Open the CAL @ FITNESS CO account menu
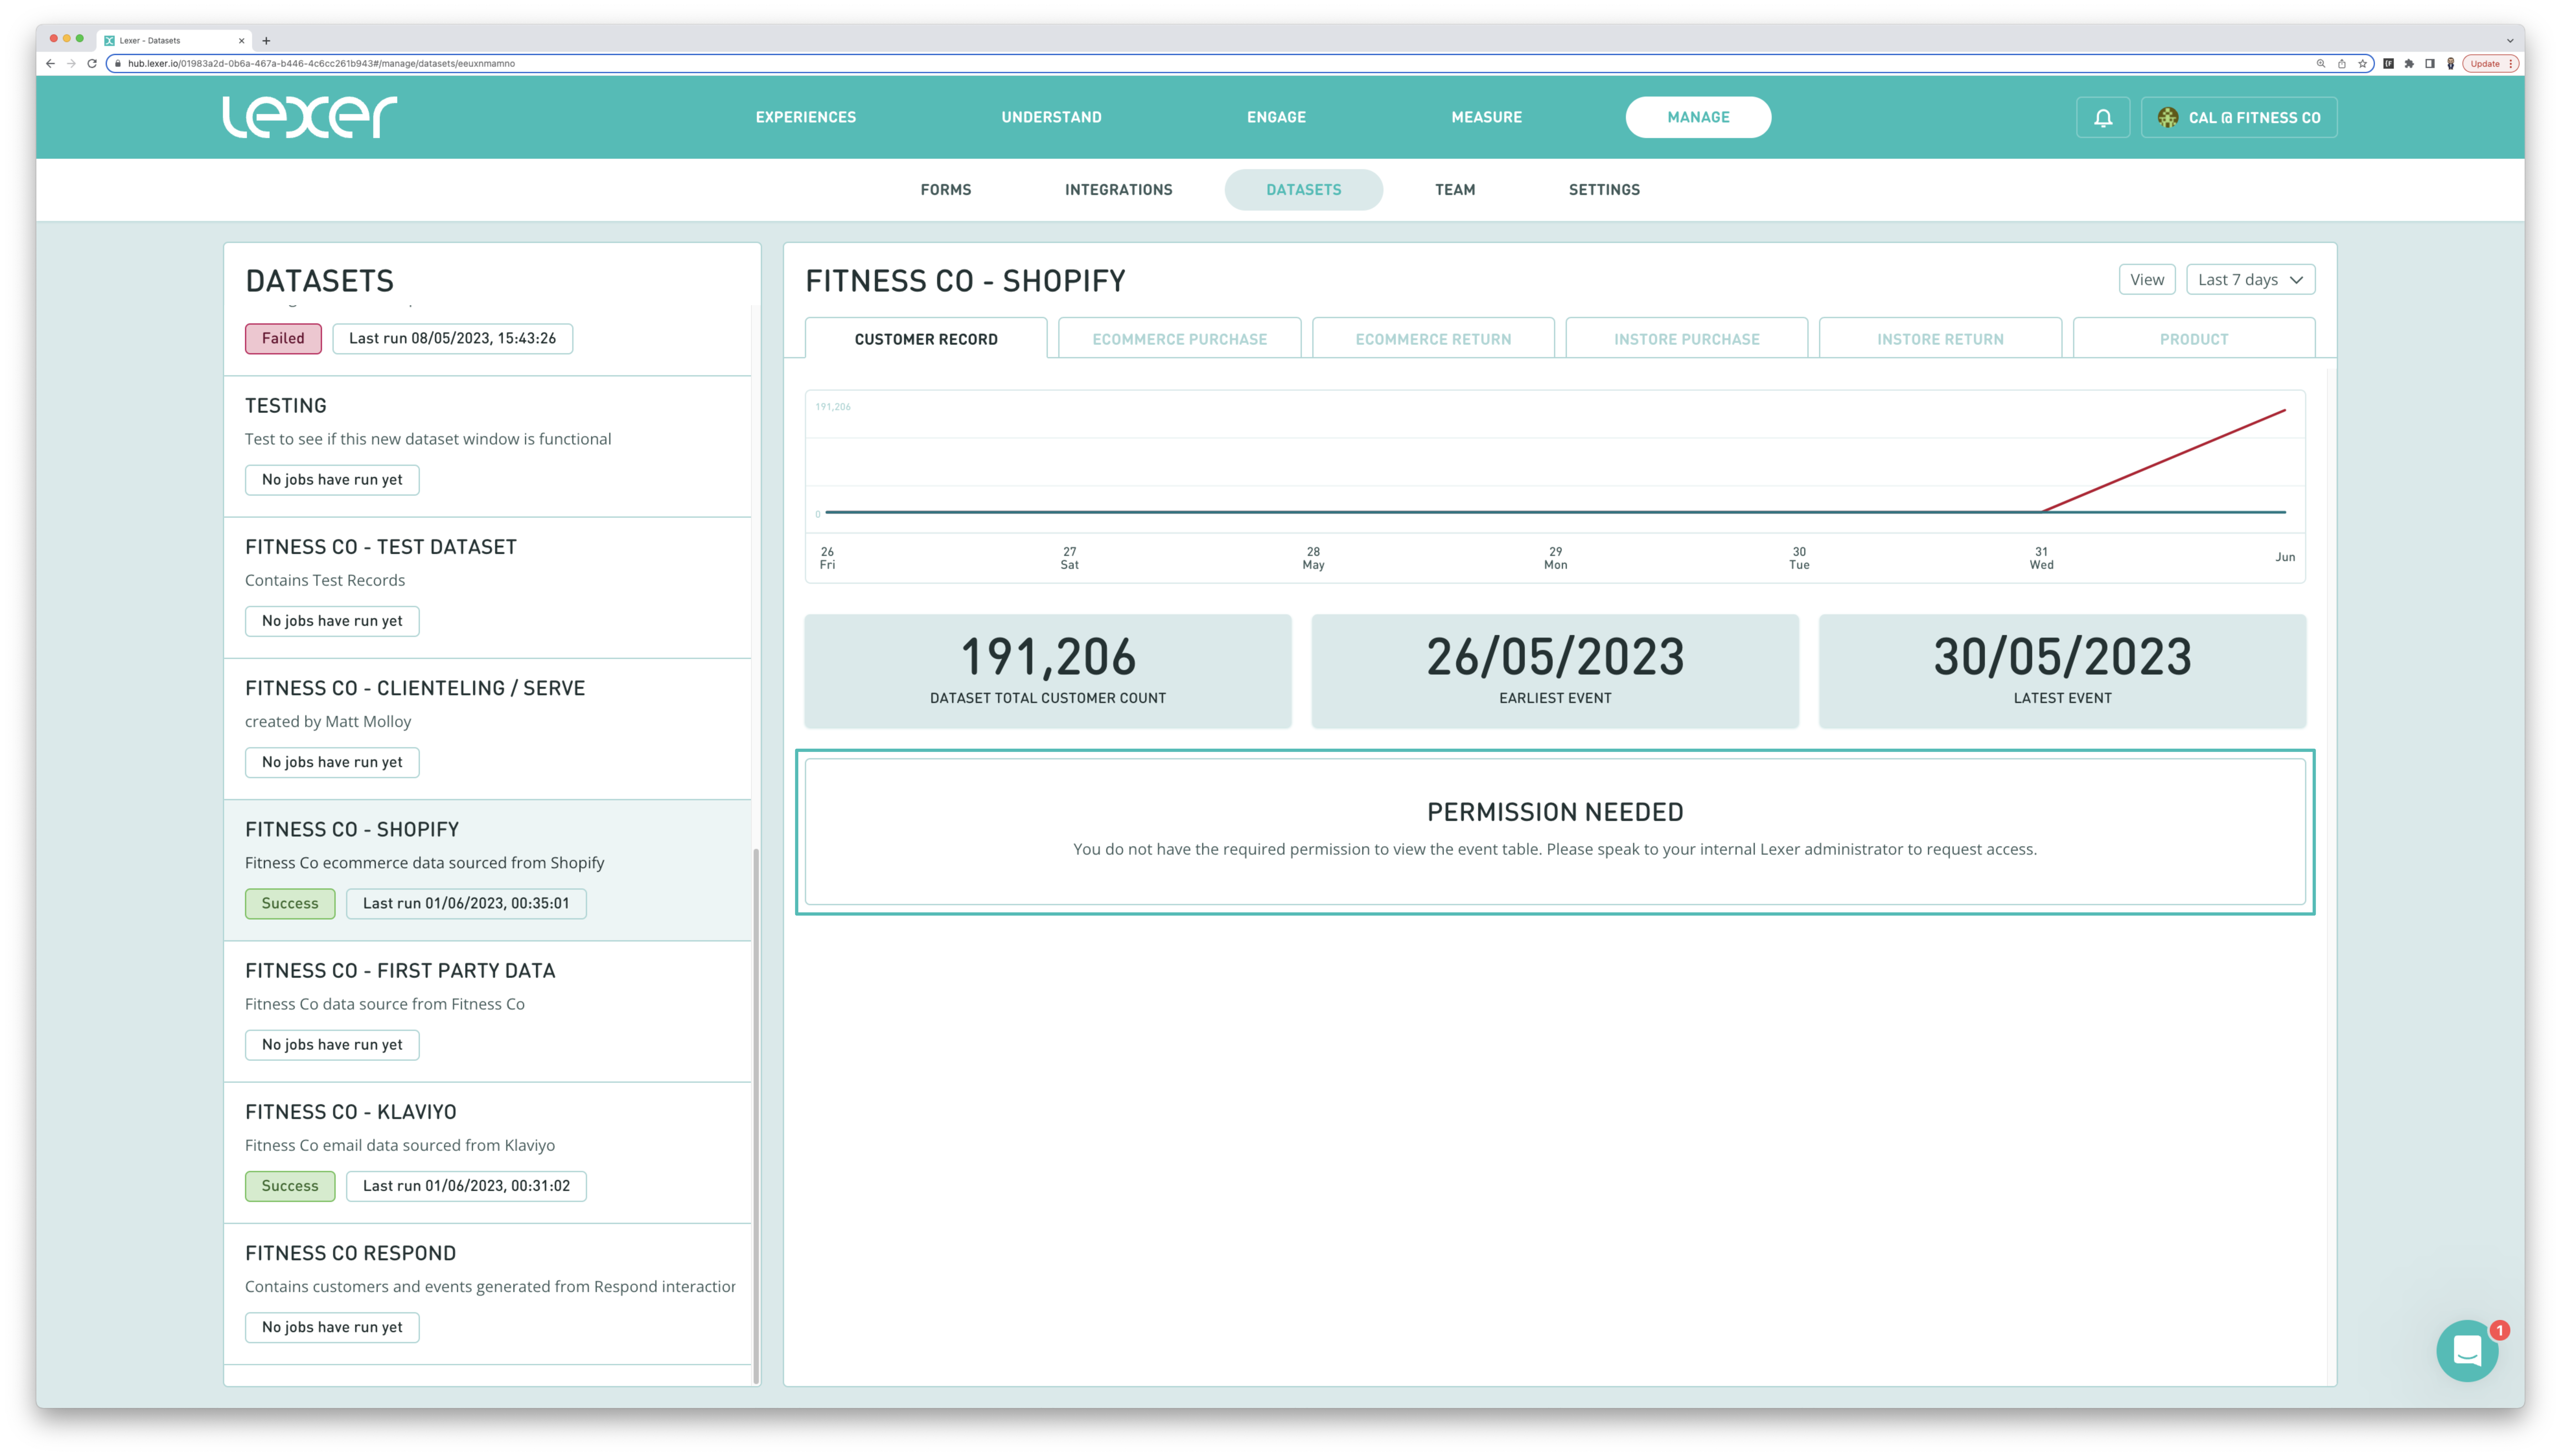Image resolution: width=2561 pixels, height=1456 pixels. (2239, 117)
